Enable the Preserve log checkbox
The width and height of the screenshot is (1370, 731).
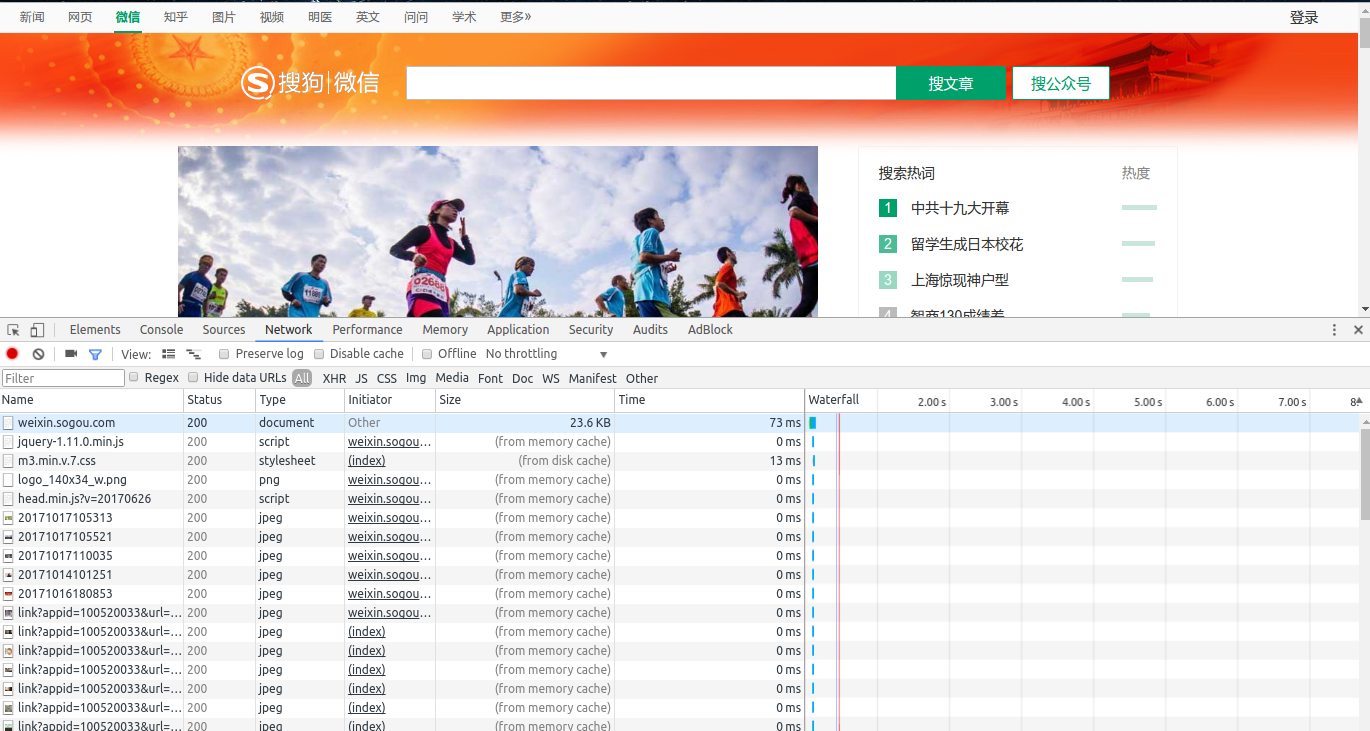(x=224, y=354)
